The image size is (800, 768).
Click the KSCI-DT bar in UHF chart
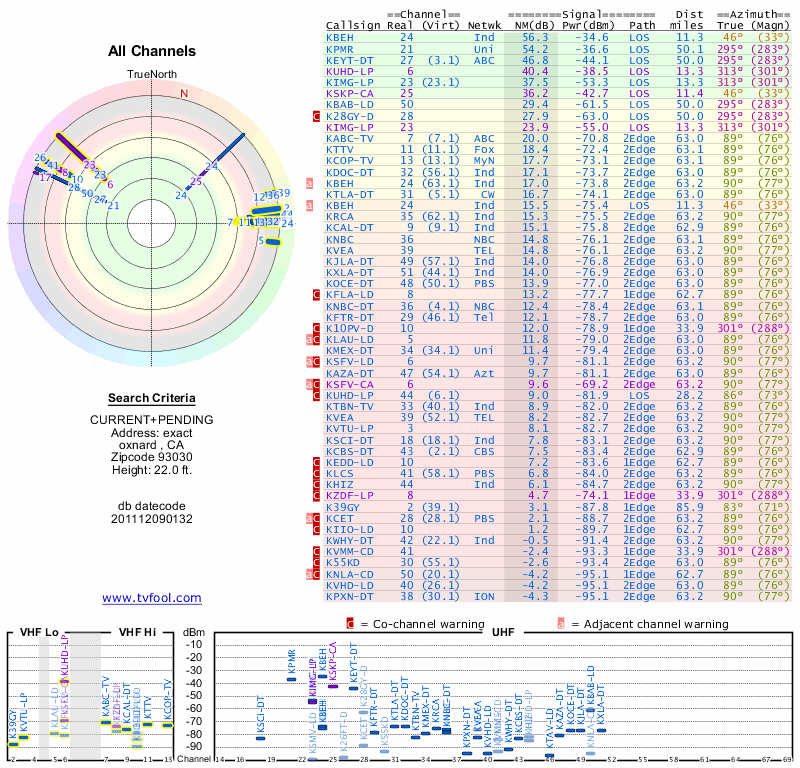[260, 738]
